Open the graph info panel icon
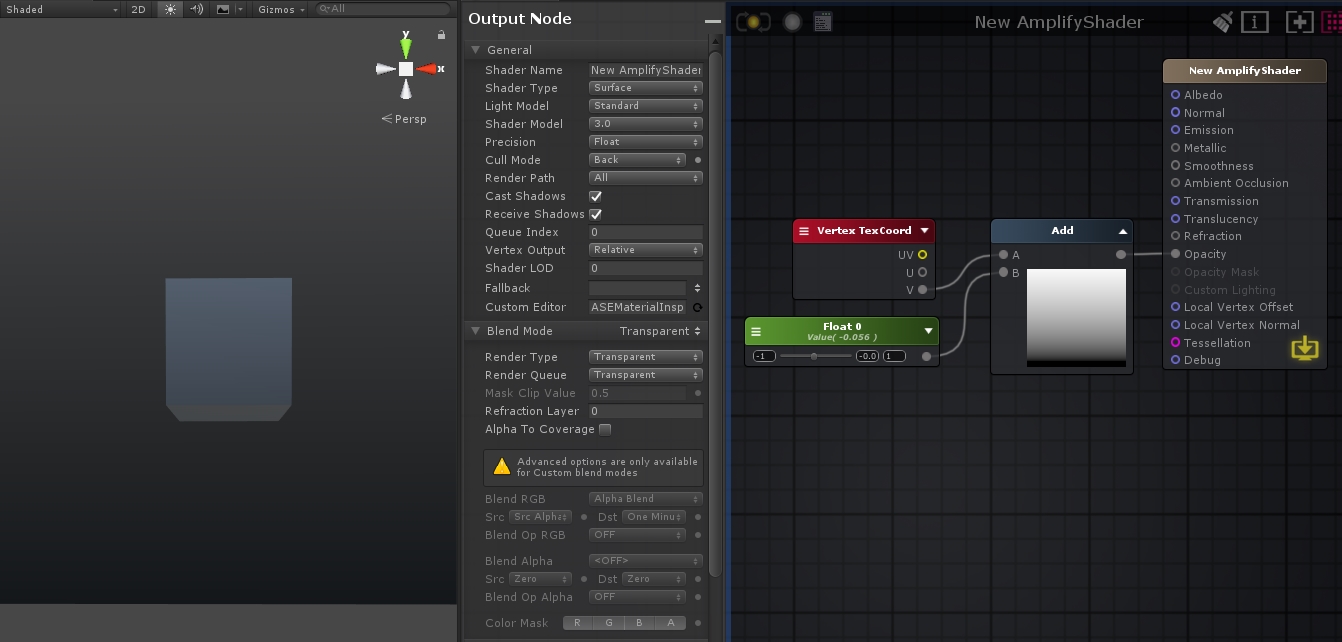Viewport: 1342px width, 642px height. [x=1254, y=21]
